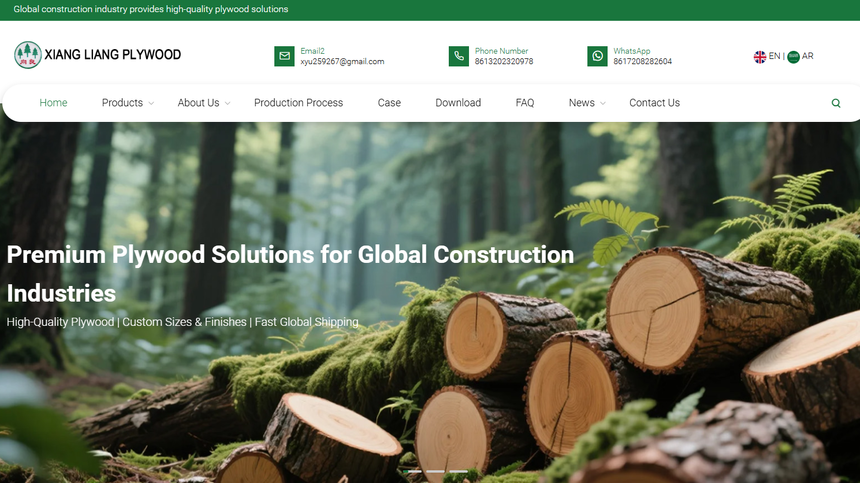Click the "Premium Plywood Solutions" hero headline

click(x=290, y=274)
